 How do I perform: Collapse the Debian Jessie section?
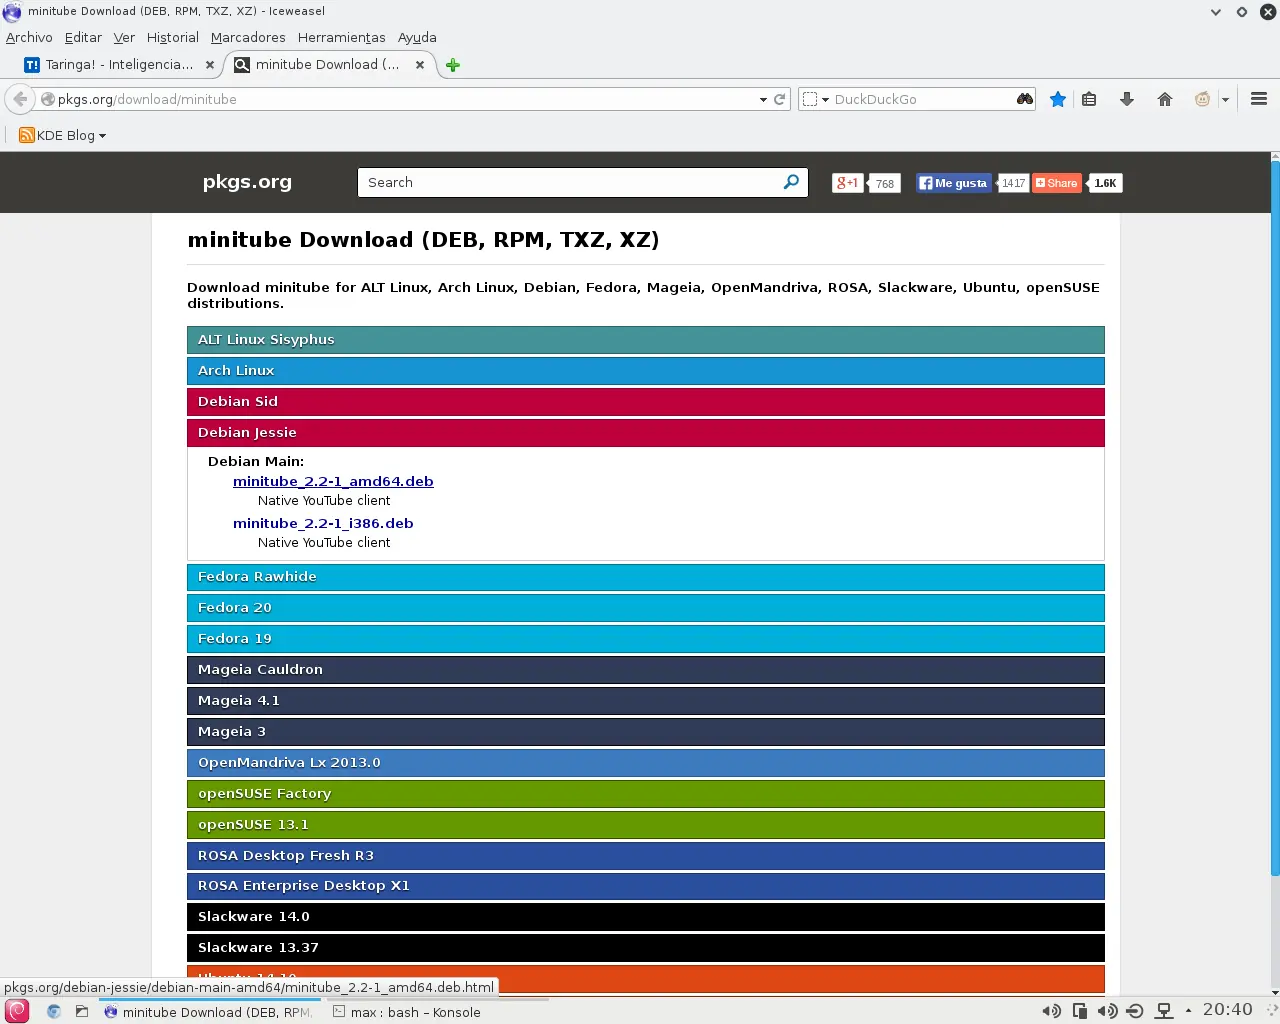646,433
